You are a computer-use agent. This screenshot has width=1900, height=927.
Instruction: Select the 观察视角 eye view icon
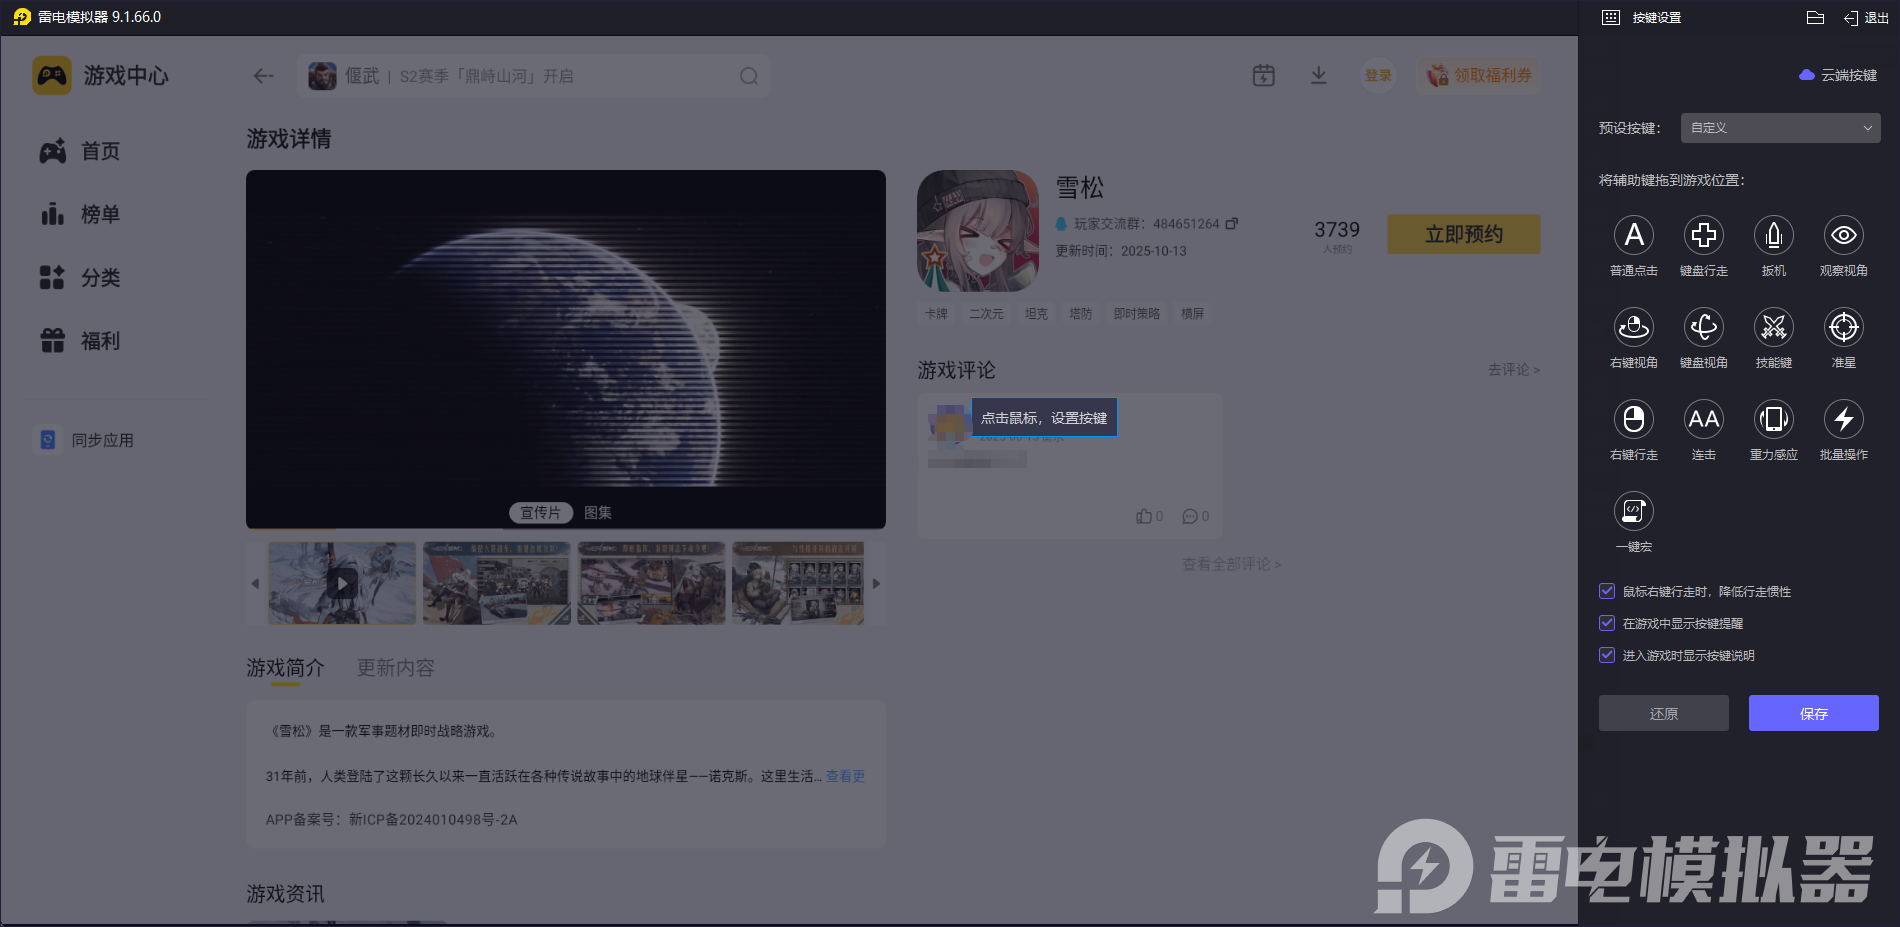click(1843, 236)
